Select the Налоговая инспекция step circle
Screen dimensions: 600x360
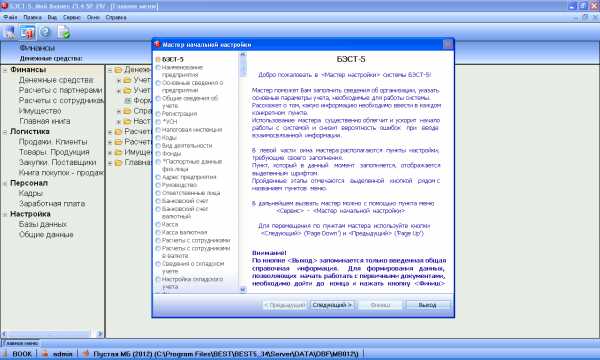tap(158, 130)
